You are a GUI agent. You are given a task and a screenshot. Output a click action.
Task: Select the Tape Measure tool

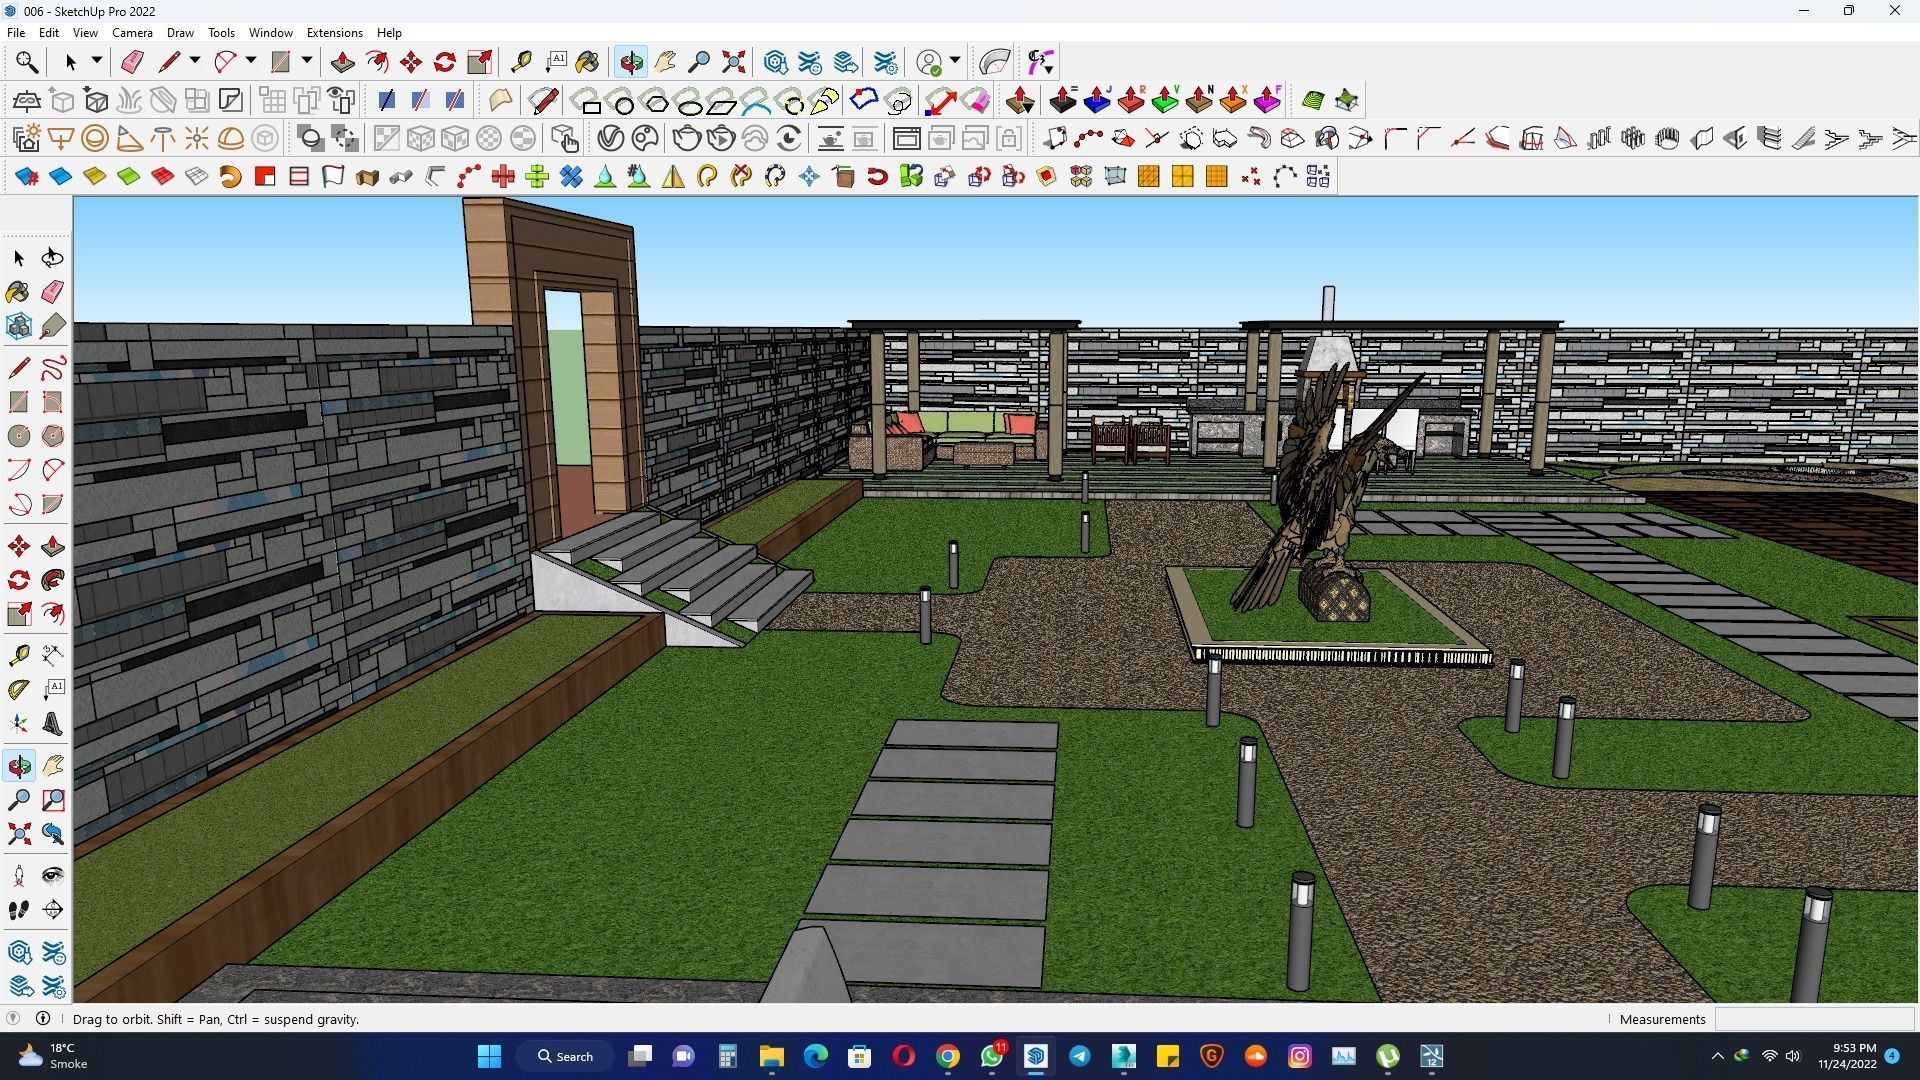click(x=521, y=62)
